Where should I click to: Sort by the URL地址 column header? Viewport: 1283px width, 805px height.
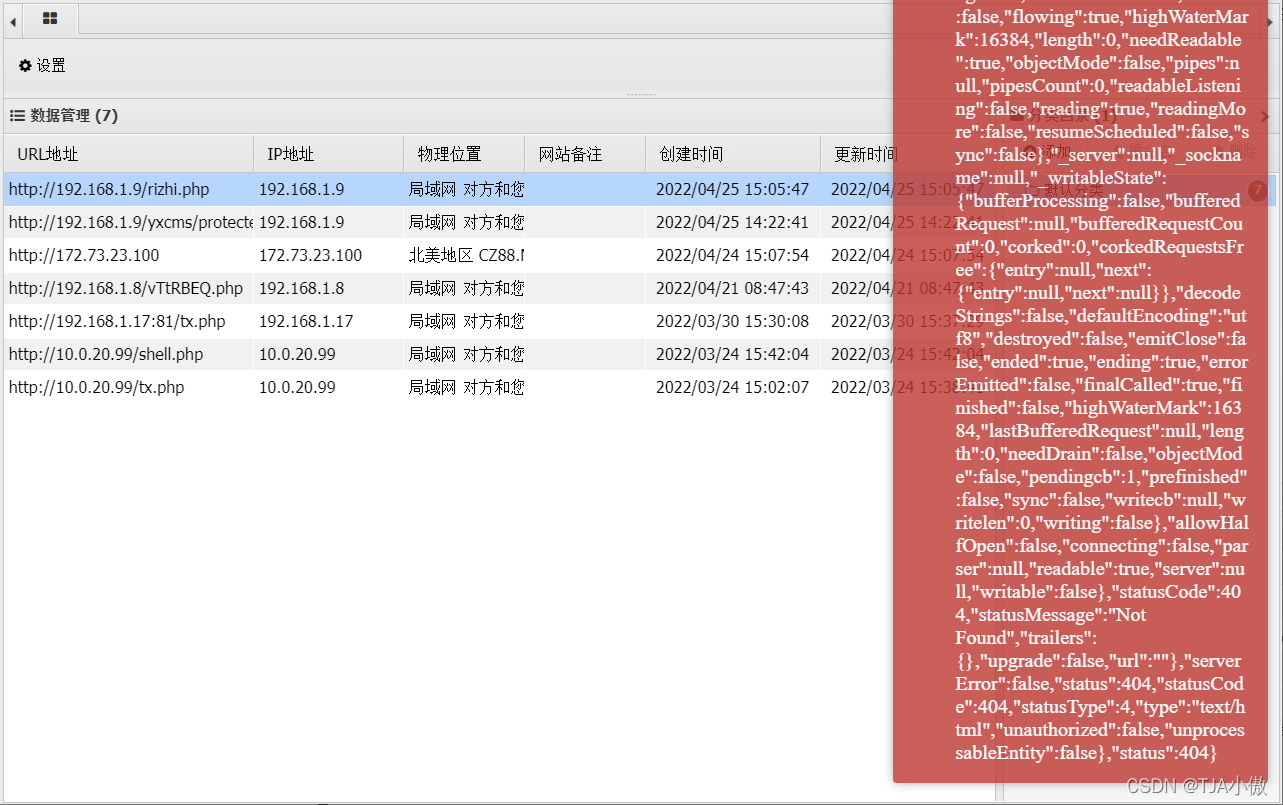click(x=129, y=154)
